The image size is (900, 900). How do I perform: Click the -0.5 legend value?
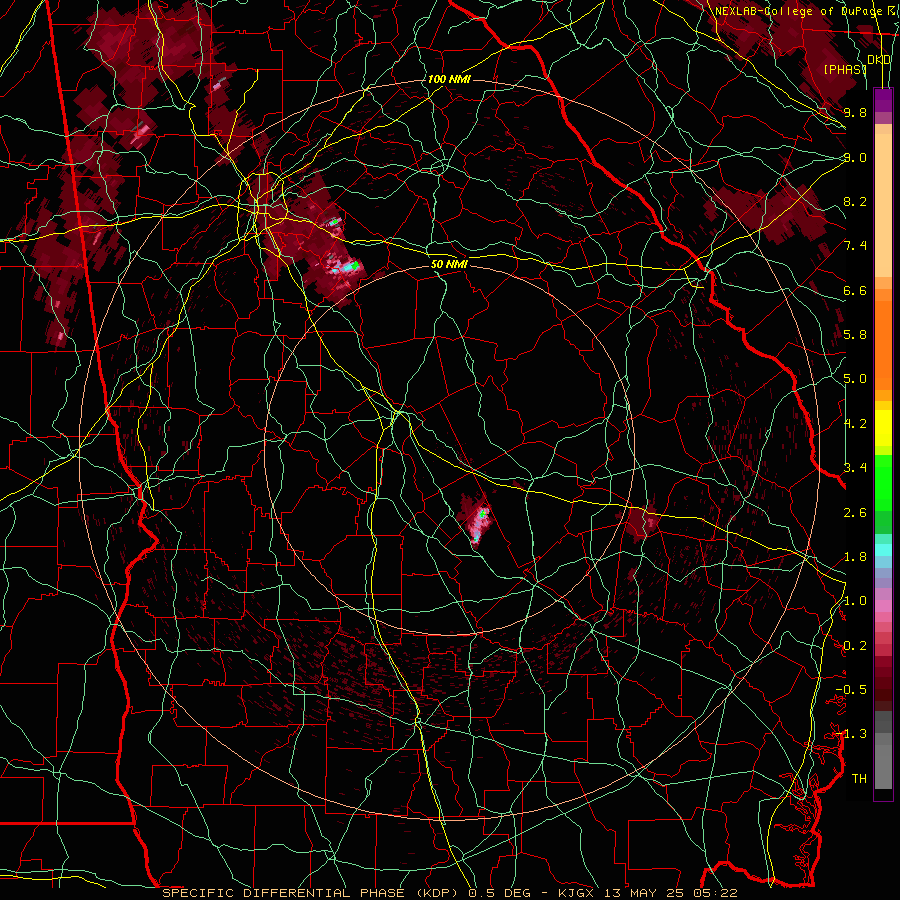(851, 689)
